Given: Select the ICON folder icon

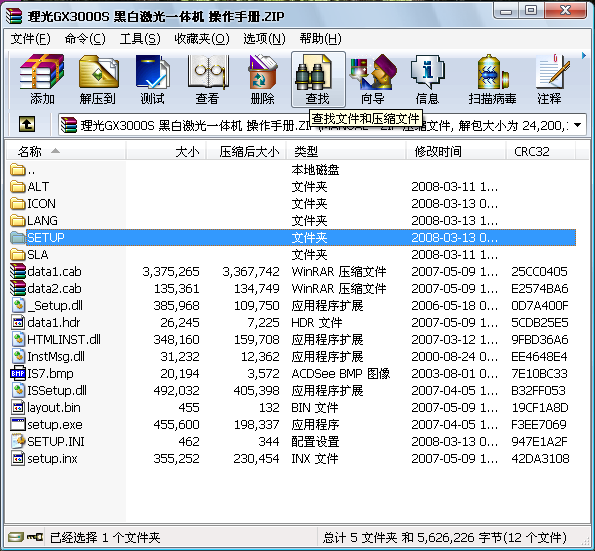Looking at the screenshot, I should [17, 204].
